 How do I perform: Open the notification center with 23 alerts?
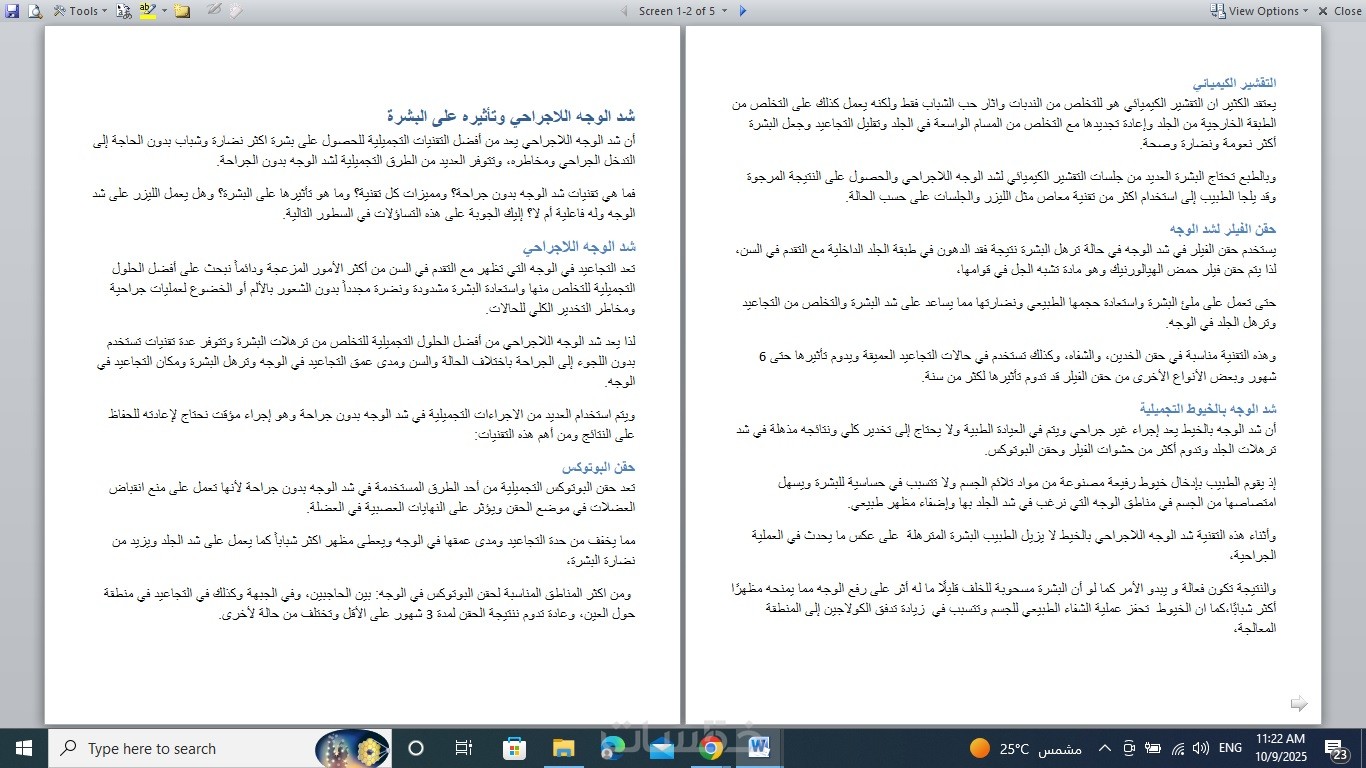pos(1337,748)
